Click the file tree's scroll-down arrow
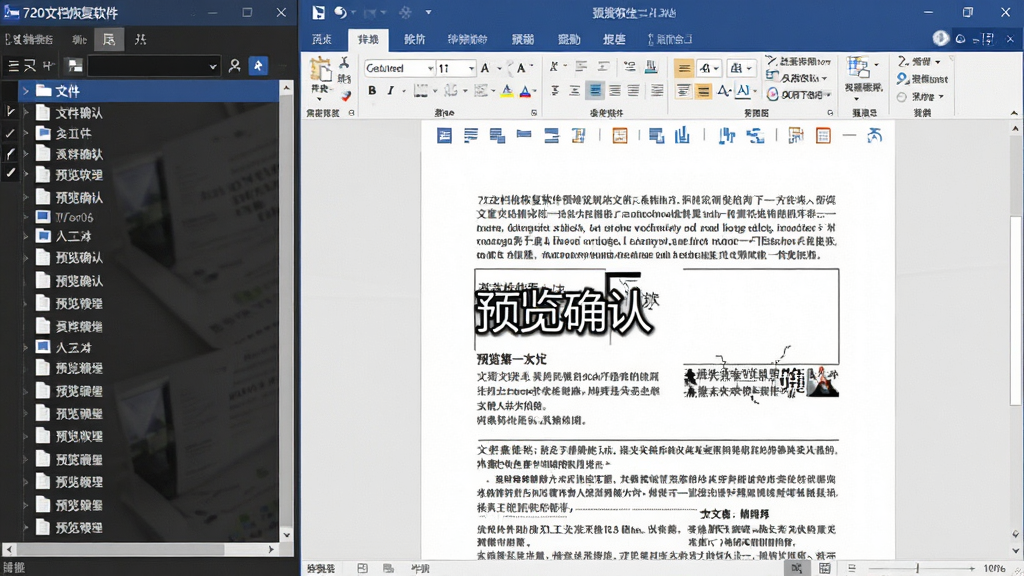The image size is (1024, 576). click(x=286, y=535)
